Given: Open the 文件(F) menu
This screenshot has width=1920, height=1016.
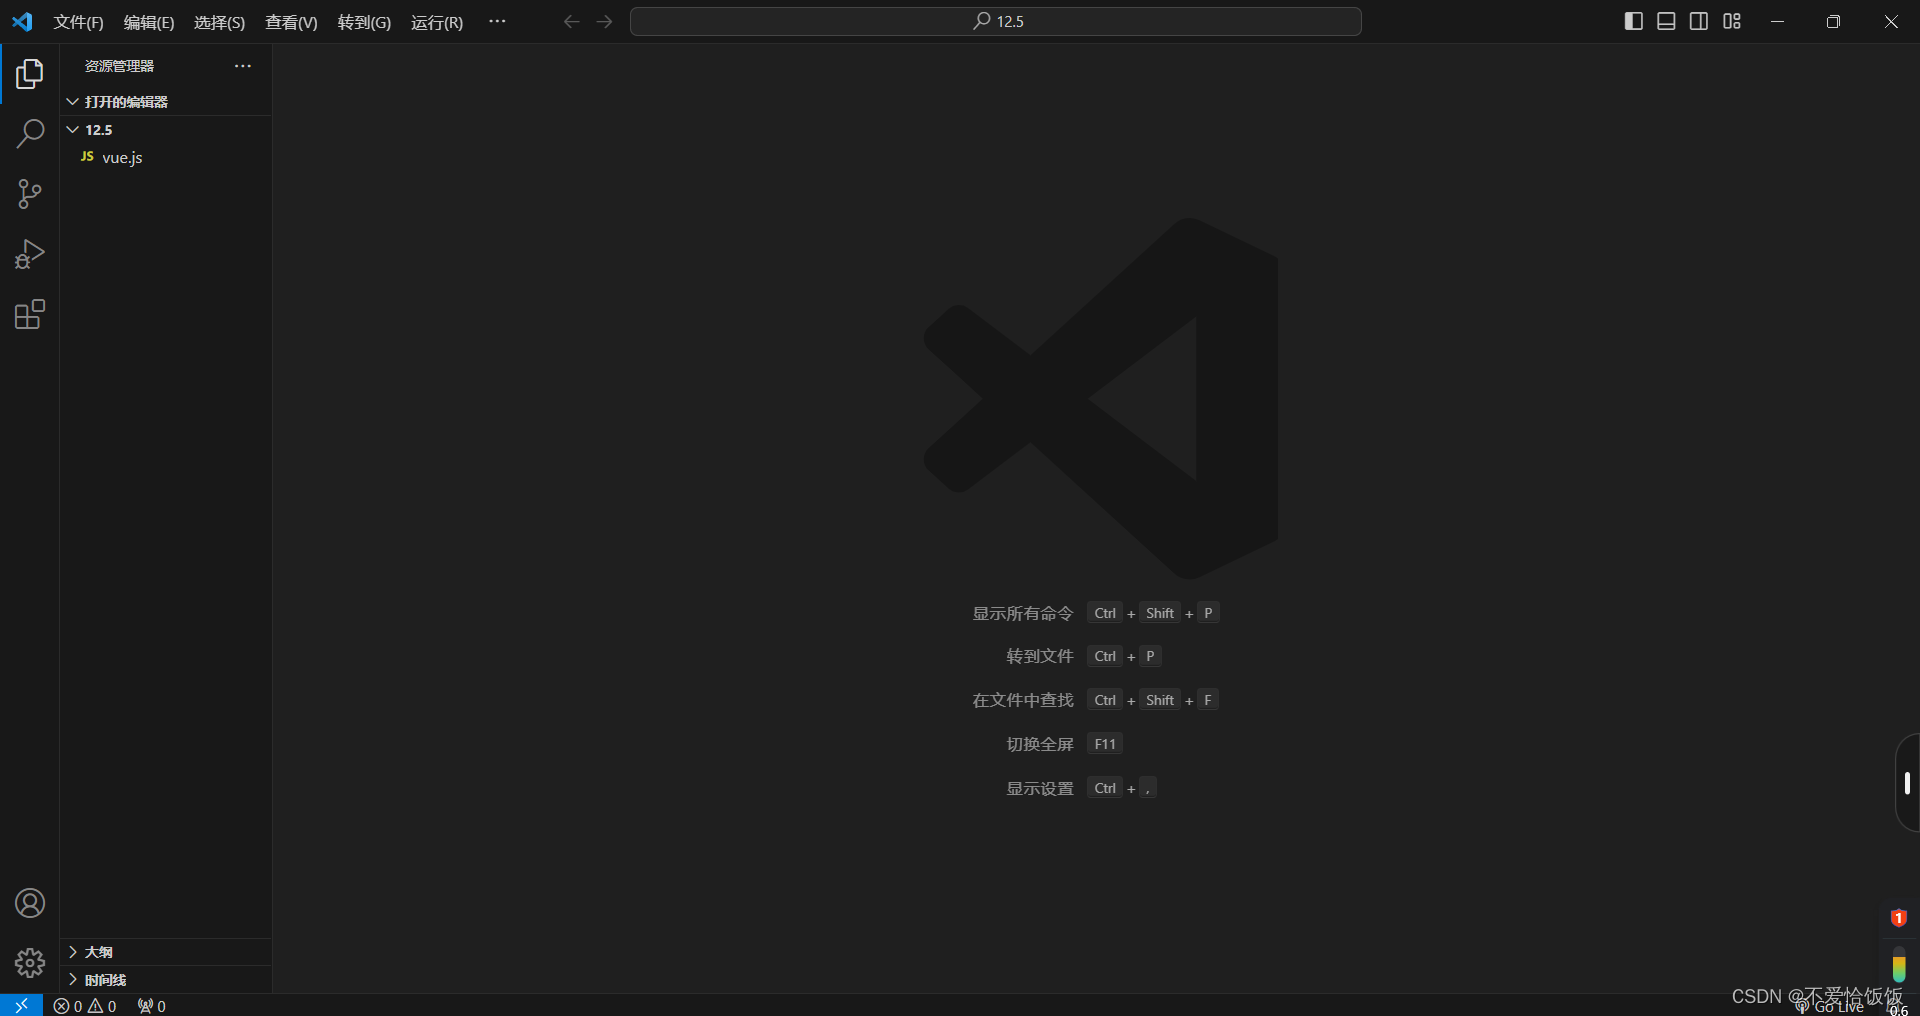Looking at the screenshot, I should [x=79, y=22].
